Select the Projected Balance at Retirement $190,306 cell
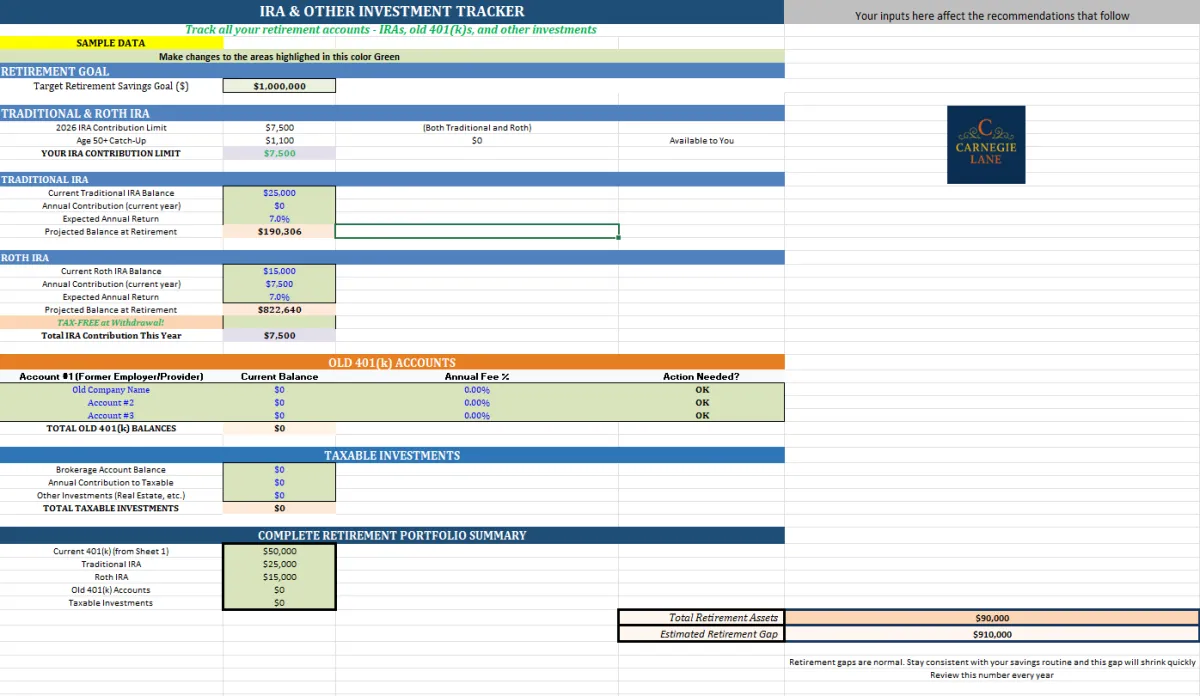 tap(280, 232)
